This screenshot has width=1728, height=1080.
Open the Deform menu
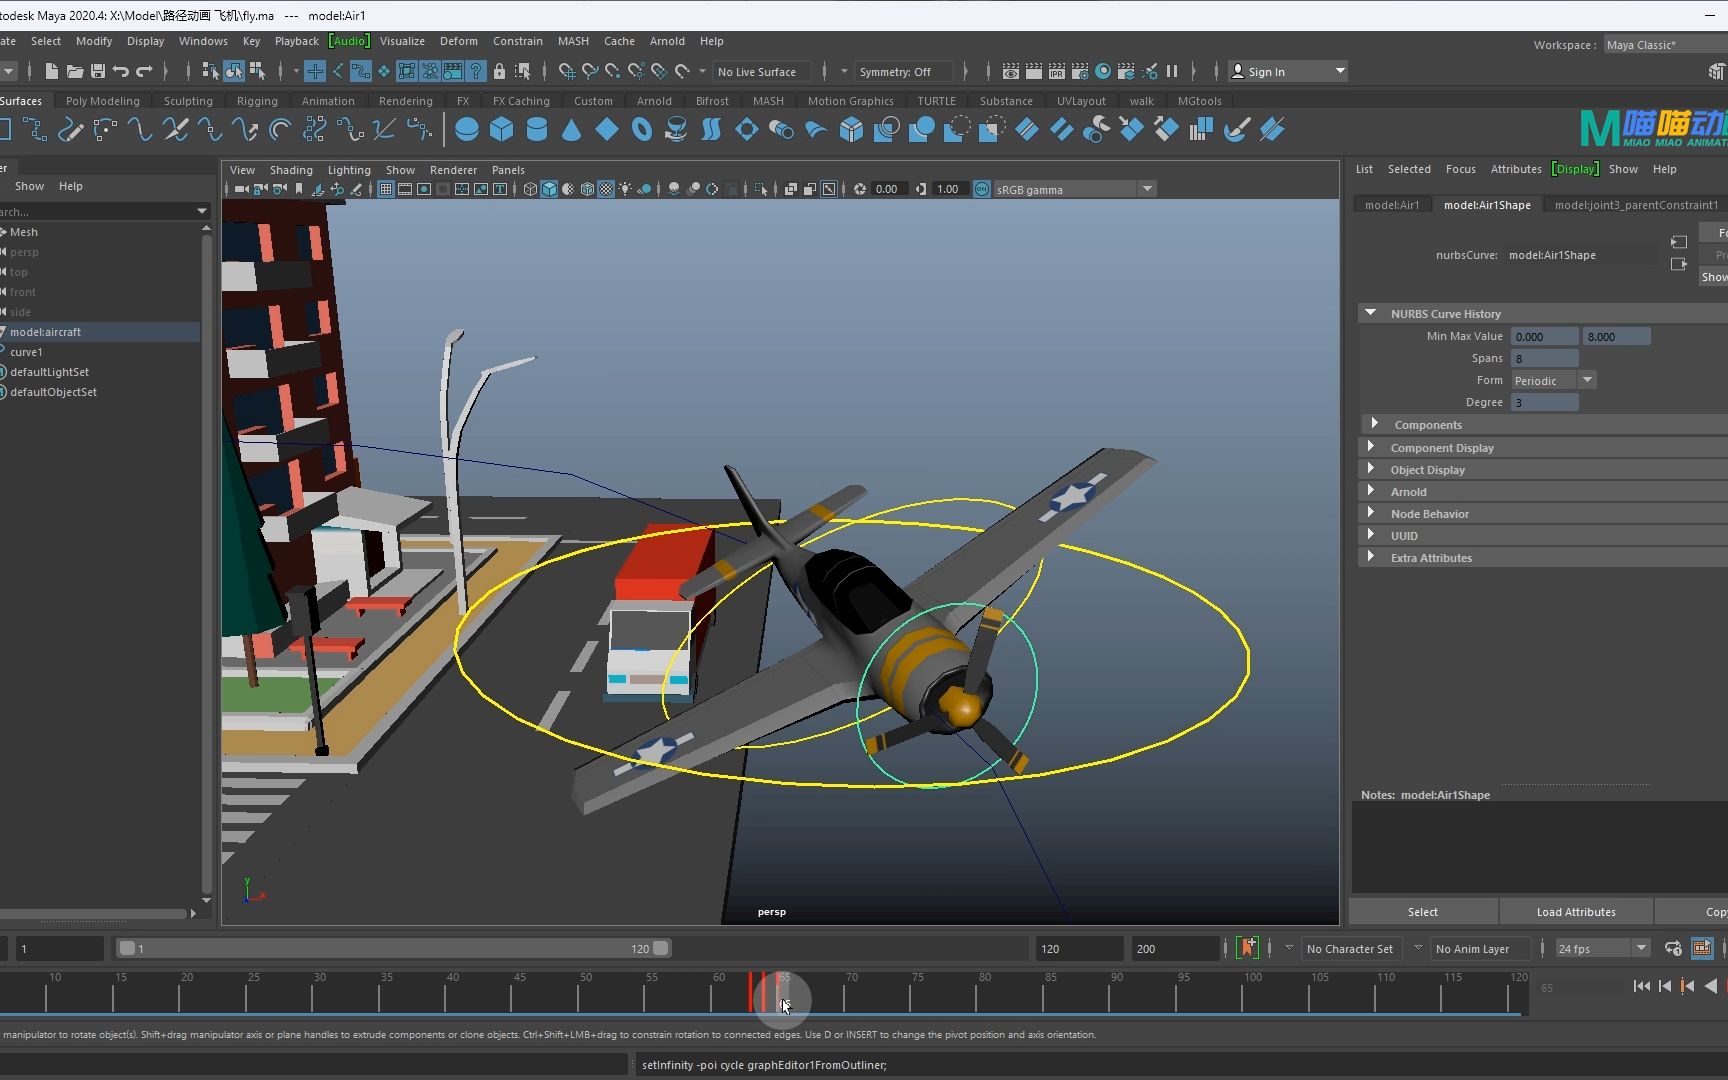point(458,41)
